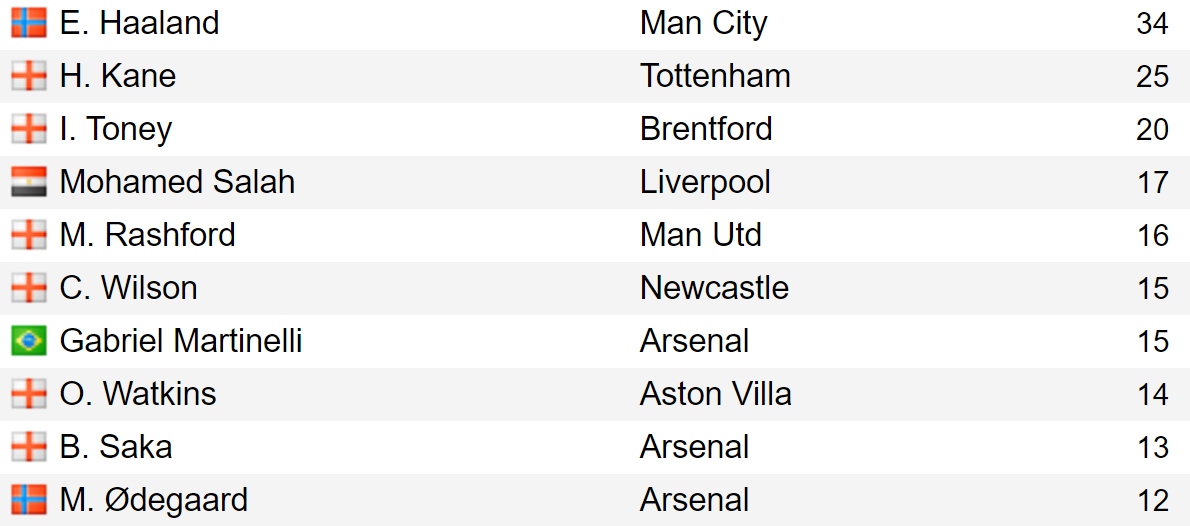1190x526 pixels.
Task: Open Gabriel Martinelli player name
Action: coord(181,341)
